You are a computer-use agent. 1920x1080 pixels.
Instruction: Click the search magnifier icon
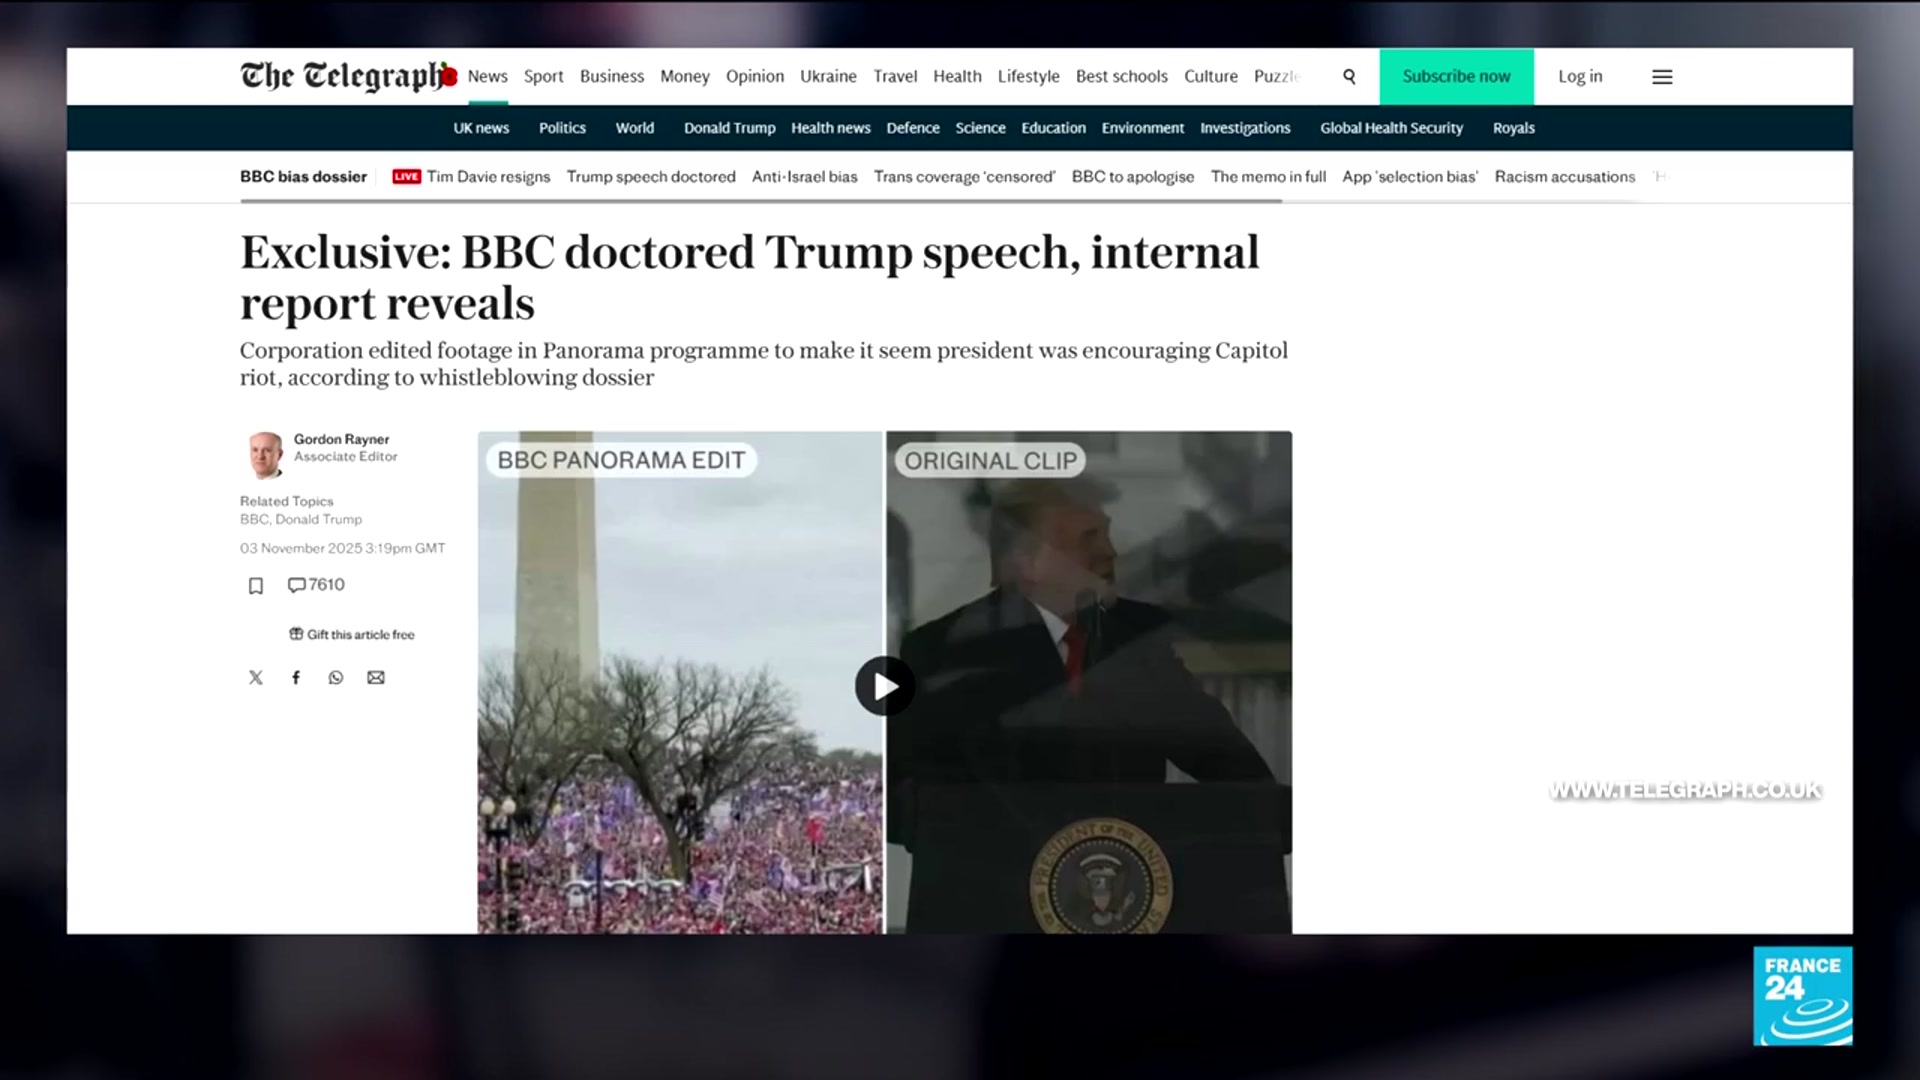coord(1349,77)
